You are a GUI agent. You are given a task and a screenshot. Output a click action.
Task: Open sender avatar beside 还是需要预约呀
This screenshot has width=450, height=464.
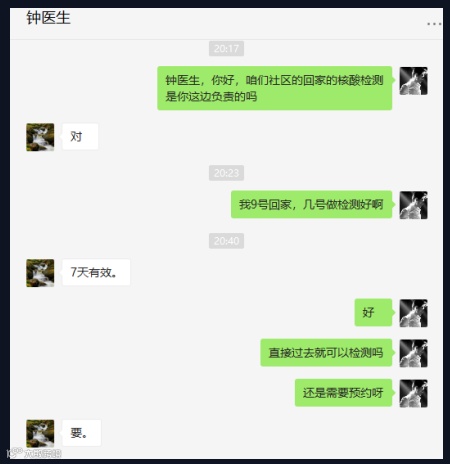tap(414, 393)
